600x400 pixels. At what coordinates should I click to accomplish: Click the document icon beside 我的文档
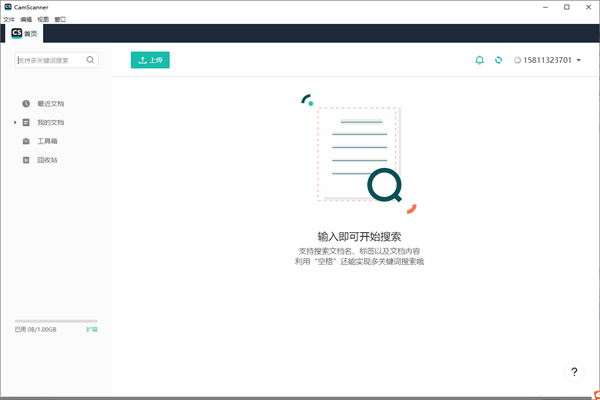[x=26, y=122]
